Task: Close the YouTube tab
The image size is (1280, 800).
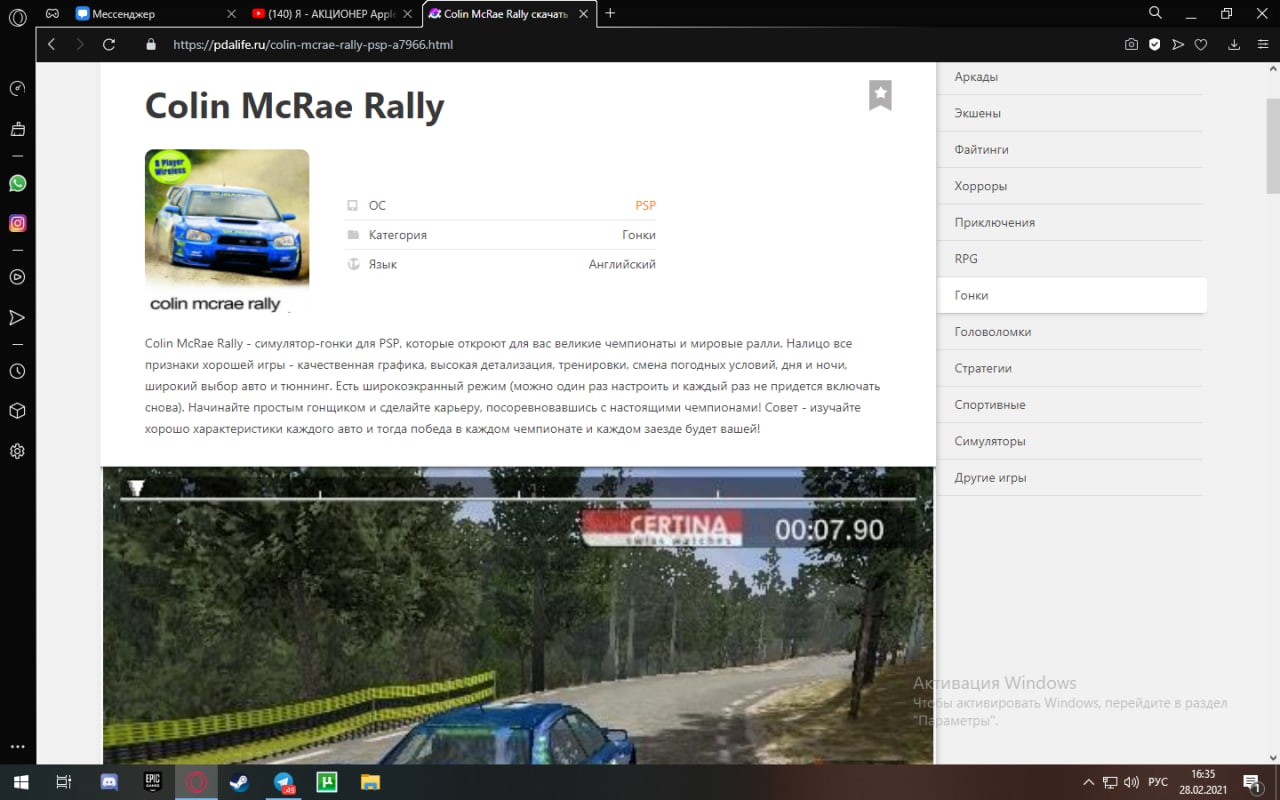Action: [x=409, y=14]
